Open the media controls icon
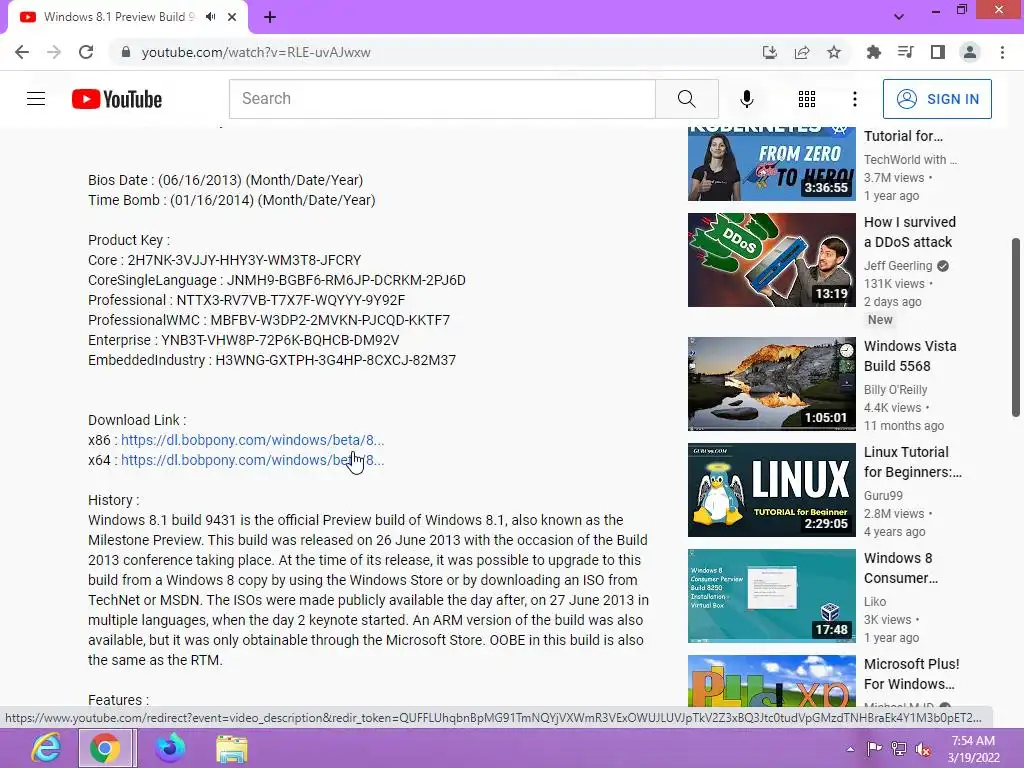Image resolution: width=1024 pixels, height=768 pixels. tap(906, 52)
